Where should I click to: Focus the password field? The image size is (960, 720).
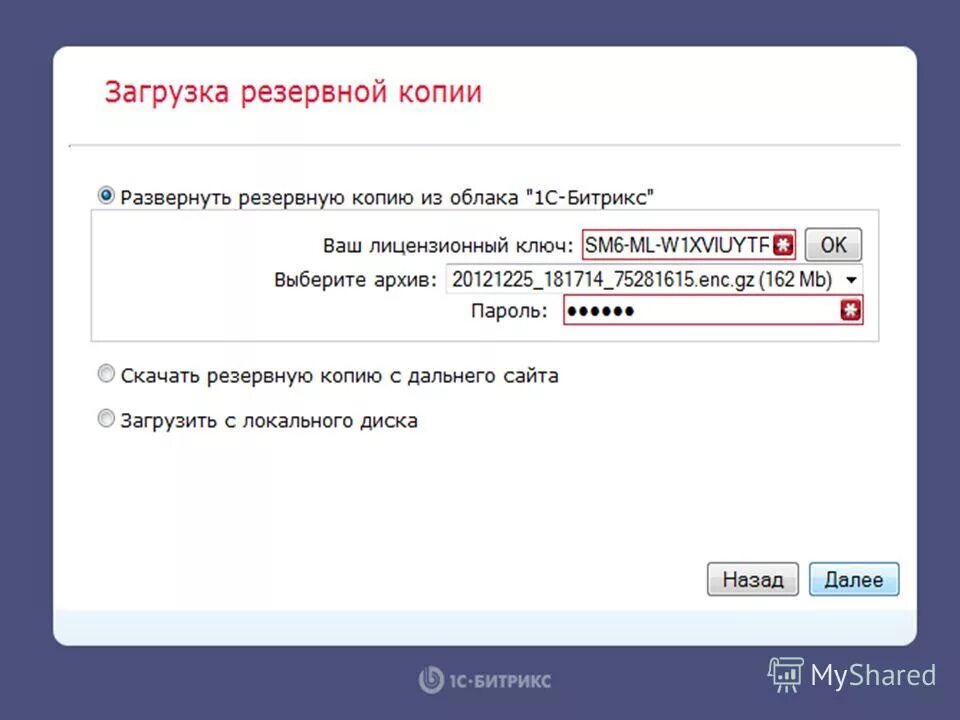713,310
